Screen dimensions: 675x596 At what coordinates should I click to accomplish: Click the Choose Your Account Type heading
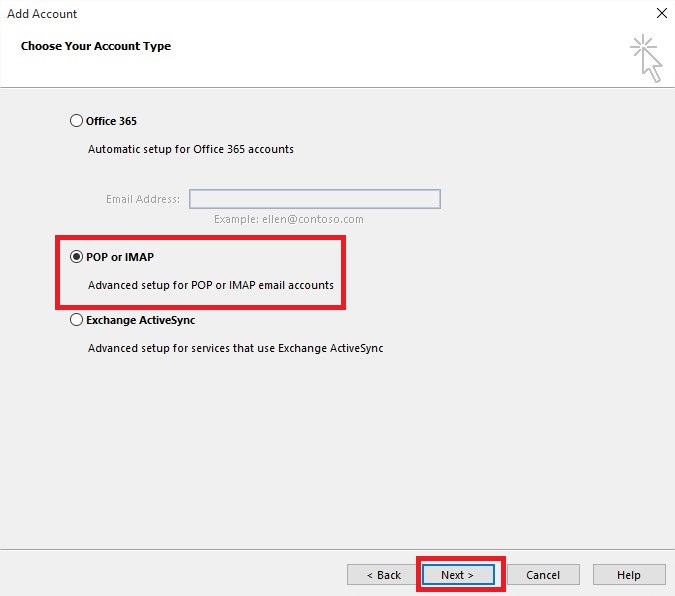point(96,46)
